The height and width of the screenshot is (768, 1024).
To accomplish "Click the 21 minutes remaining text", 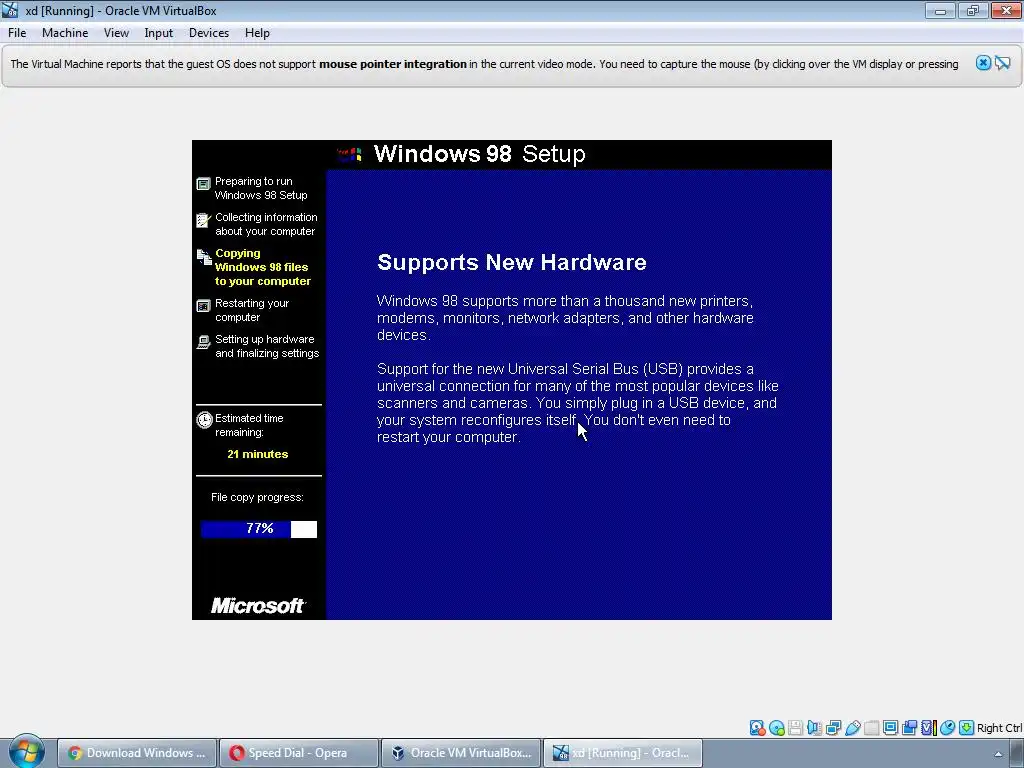I will pyautogui.click(x=257, y=454).
